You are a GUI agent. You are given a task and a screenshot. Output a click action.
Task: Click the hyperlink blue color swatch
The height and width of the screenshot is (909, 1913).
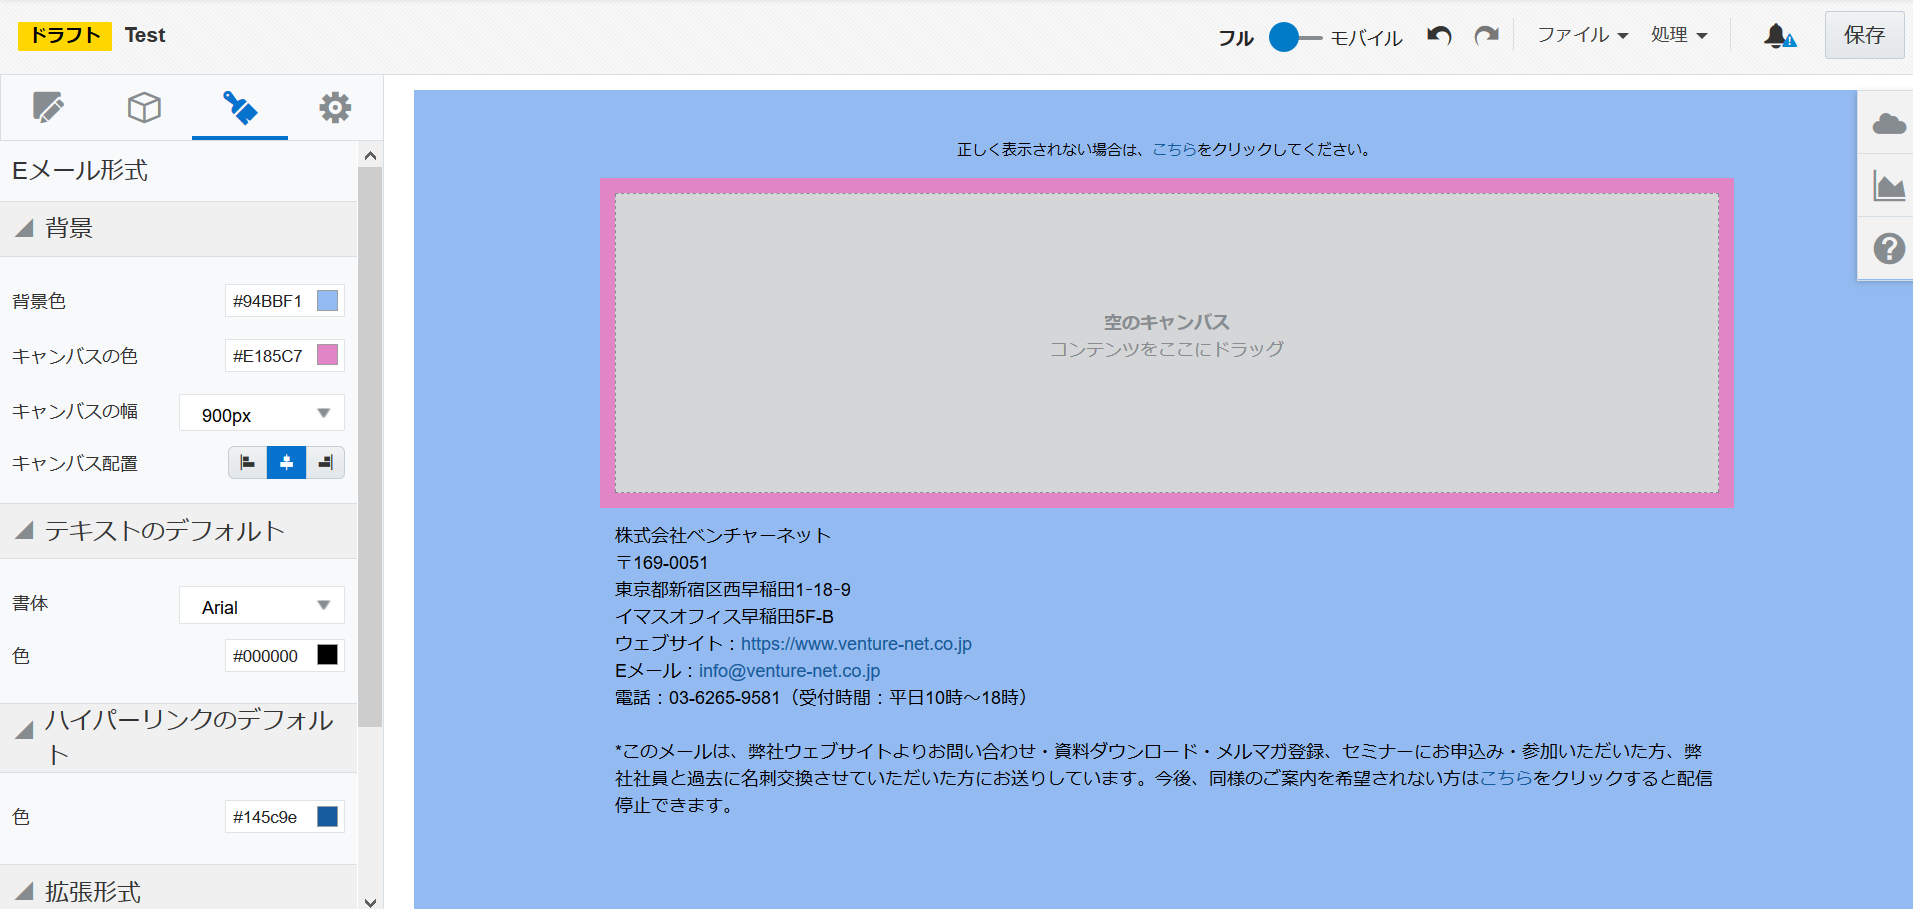click(x=327, y=817)
